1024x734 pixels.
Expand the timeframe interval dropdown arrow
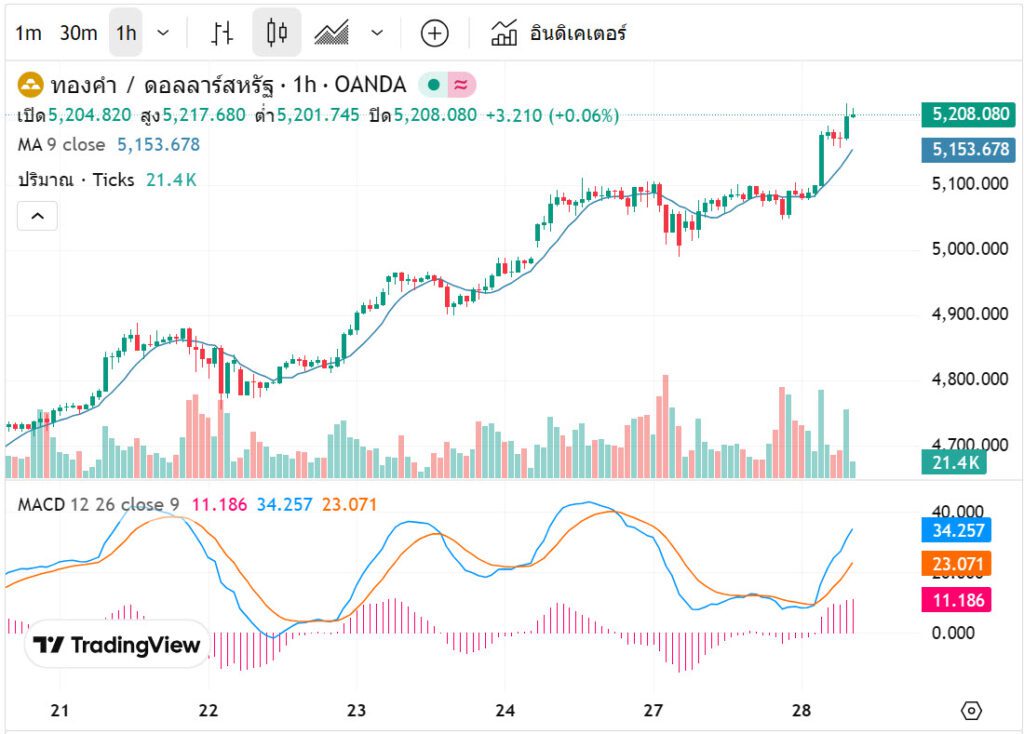point(164,33)
